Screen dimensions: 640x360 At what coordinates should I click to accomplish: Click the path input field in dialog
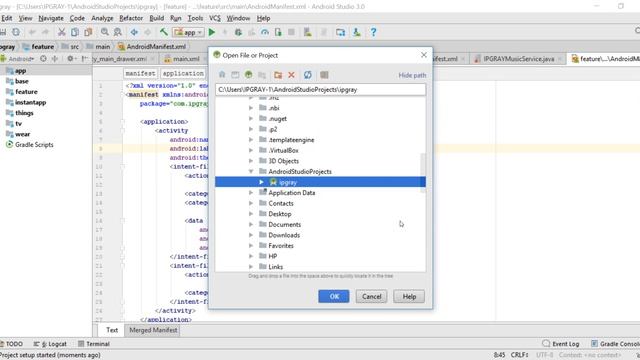tap(320, 89)
